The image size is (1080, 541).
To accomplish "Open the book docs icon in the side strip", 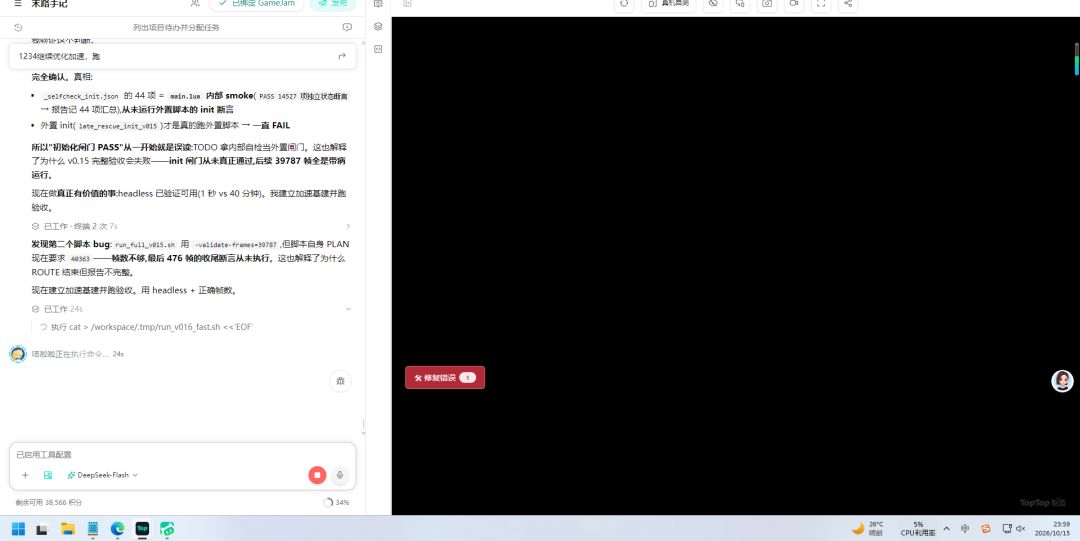I will [378, 3].
